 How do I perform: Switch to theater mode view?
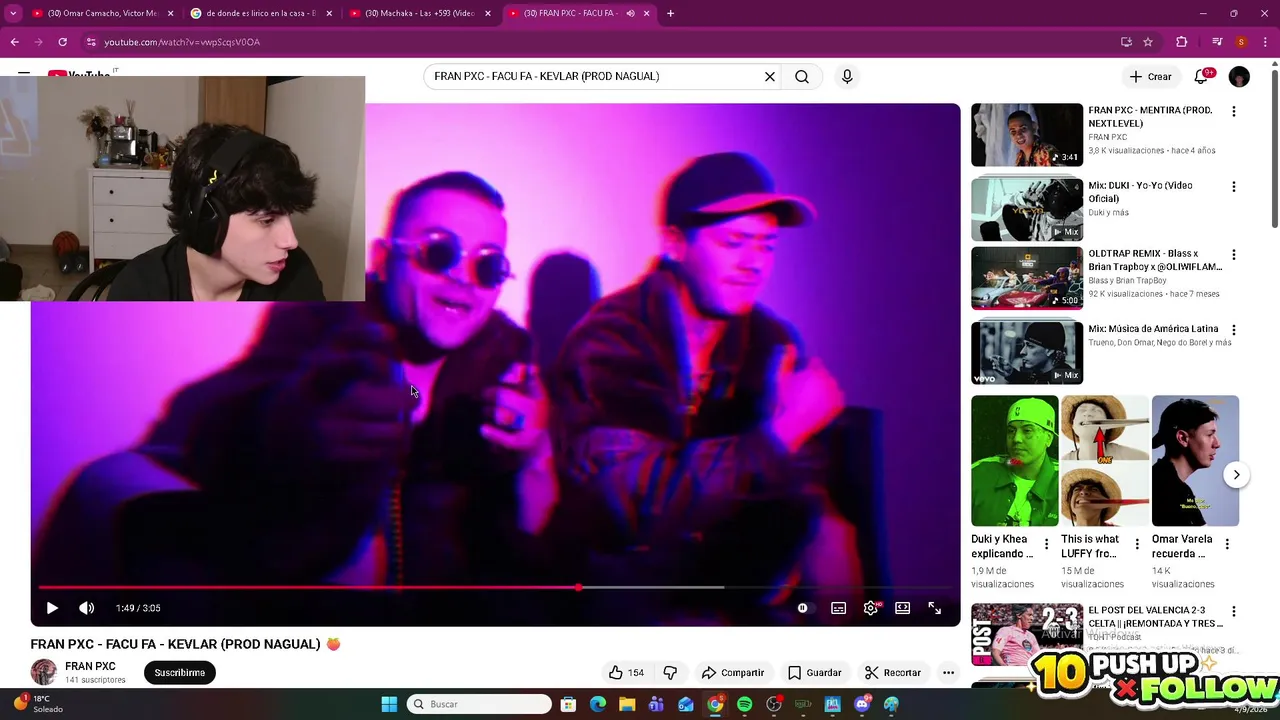click(x=903, y=608)
